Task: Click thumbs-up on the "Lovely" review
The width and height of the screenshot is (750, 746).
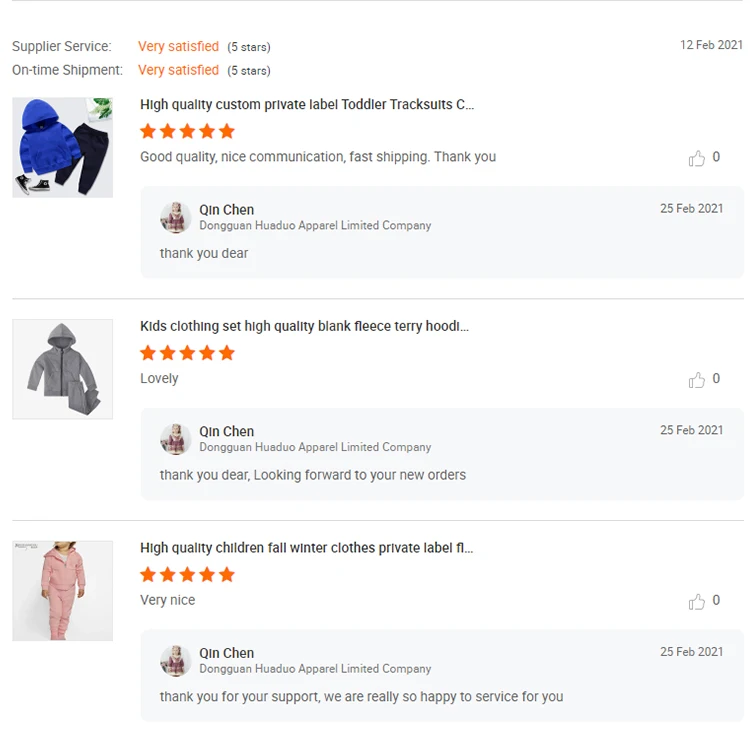Action: click(697, 380)
